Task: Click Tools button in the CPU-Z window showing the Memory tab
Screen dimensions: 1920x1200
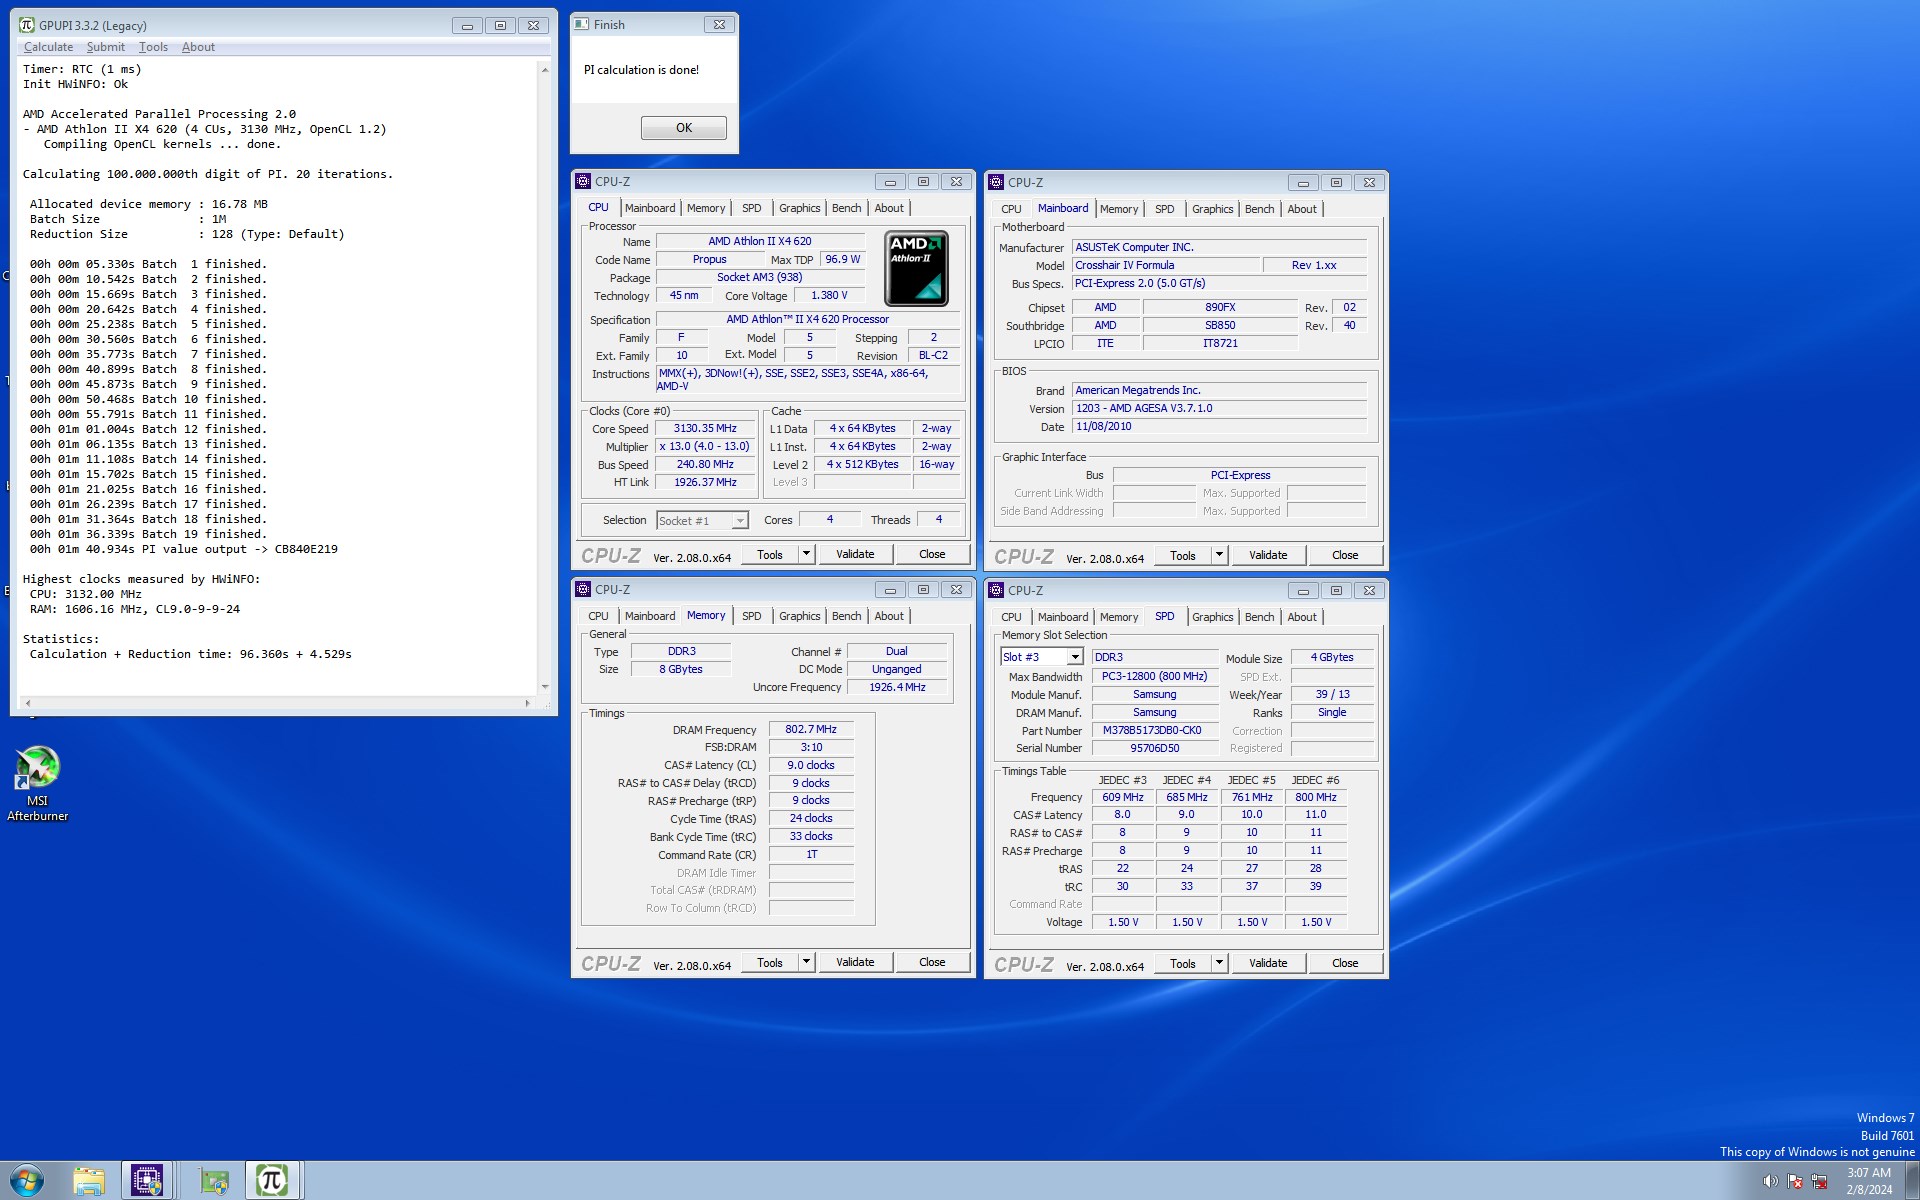Action: [770, 962]
